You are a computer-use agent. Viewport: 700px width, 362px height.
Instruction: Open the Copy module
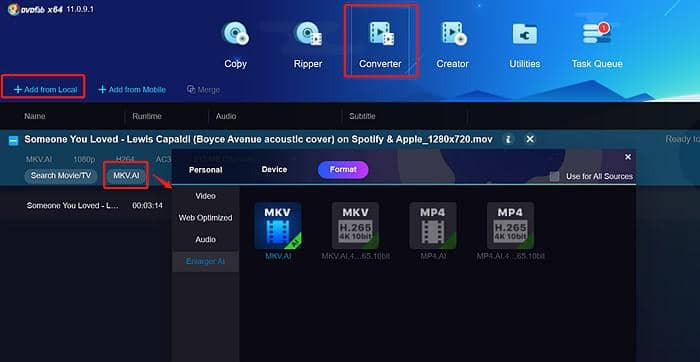(x=235, y=46)
